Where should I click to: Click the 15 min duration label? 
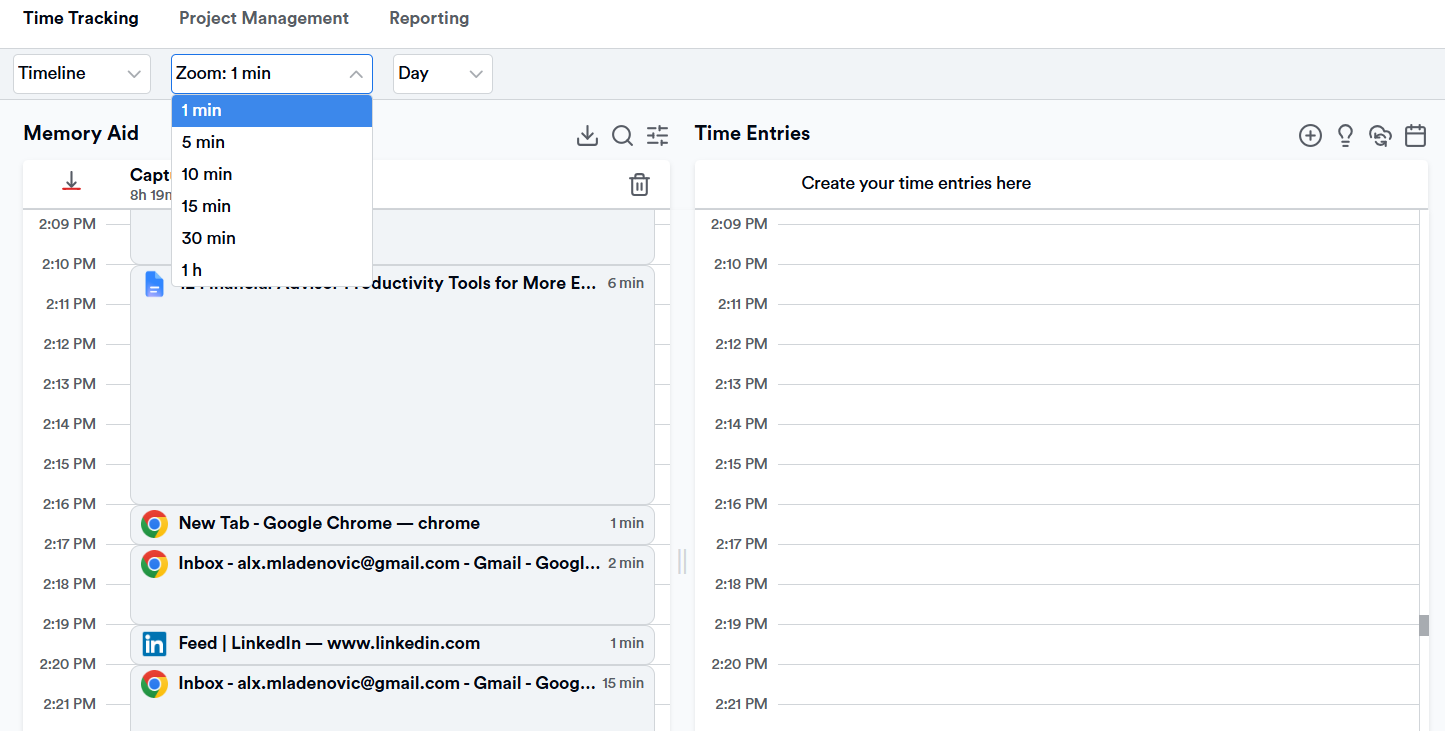tap(623, 683)
